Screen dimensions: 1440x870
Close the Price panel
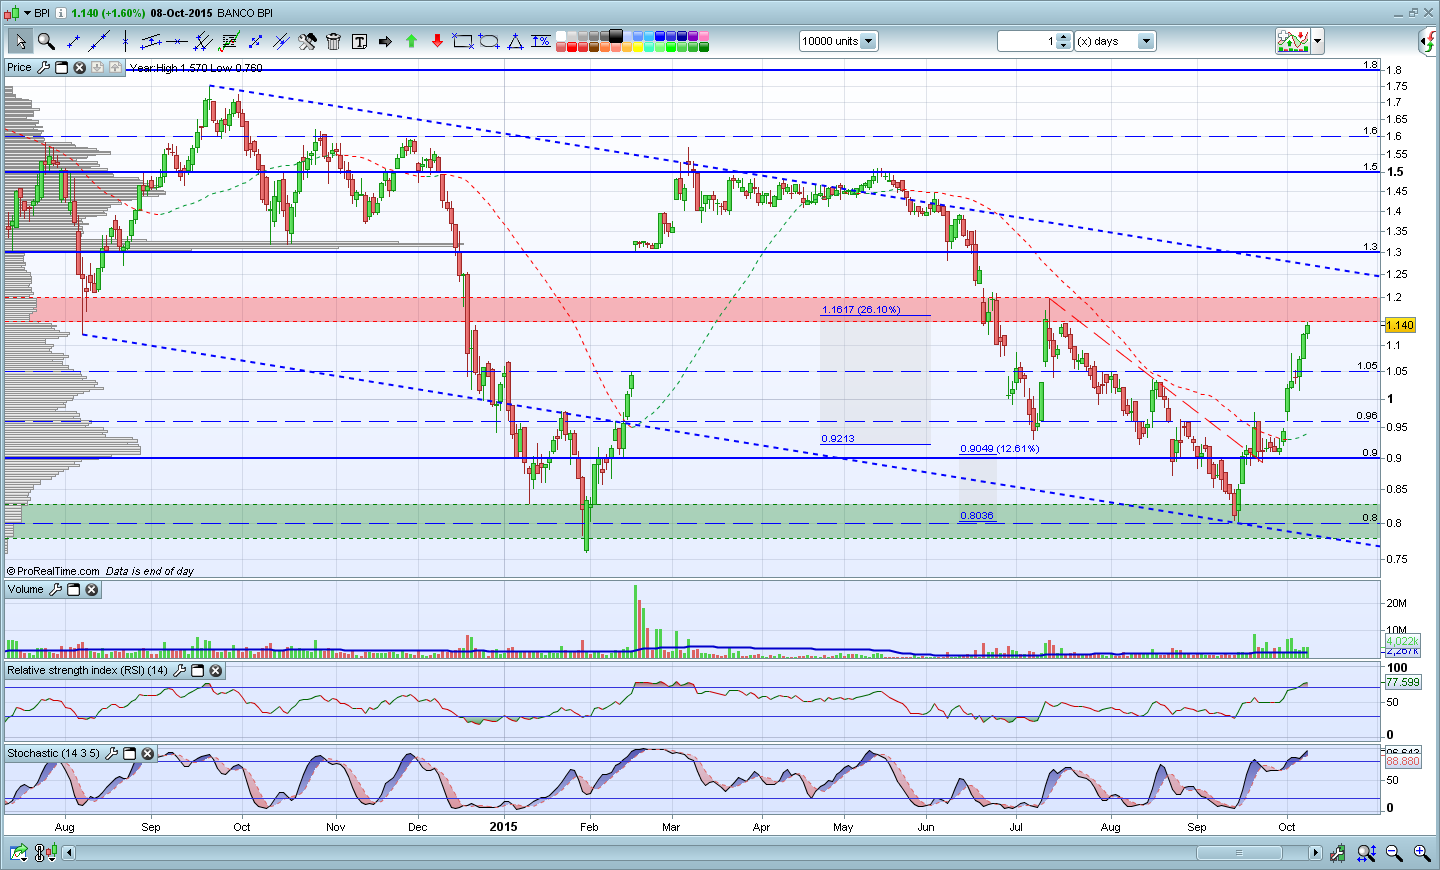80,67
